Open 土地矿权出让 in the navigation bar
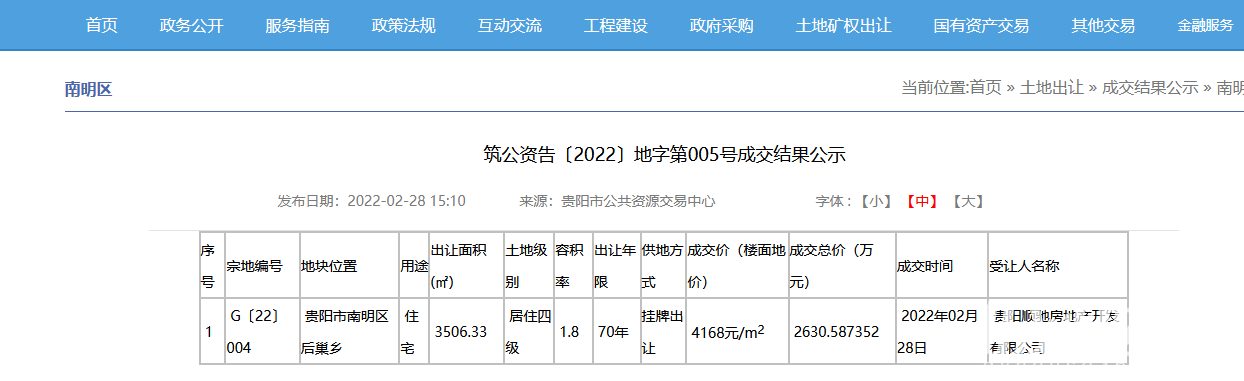Viewport: 1244px width, 381px height. 844,25
